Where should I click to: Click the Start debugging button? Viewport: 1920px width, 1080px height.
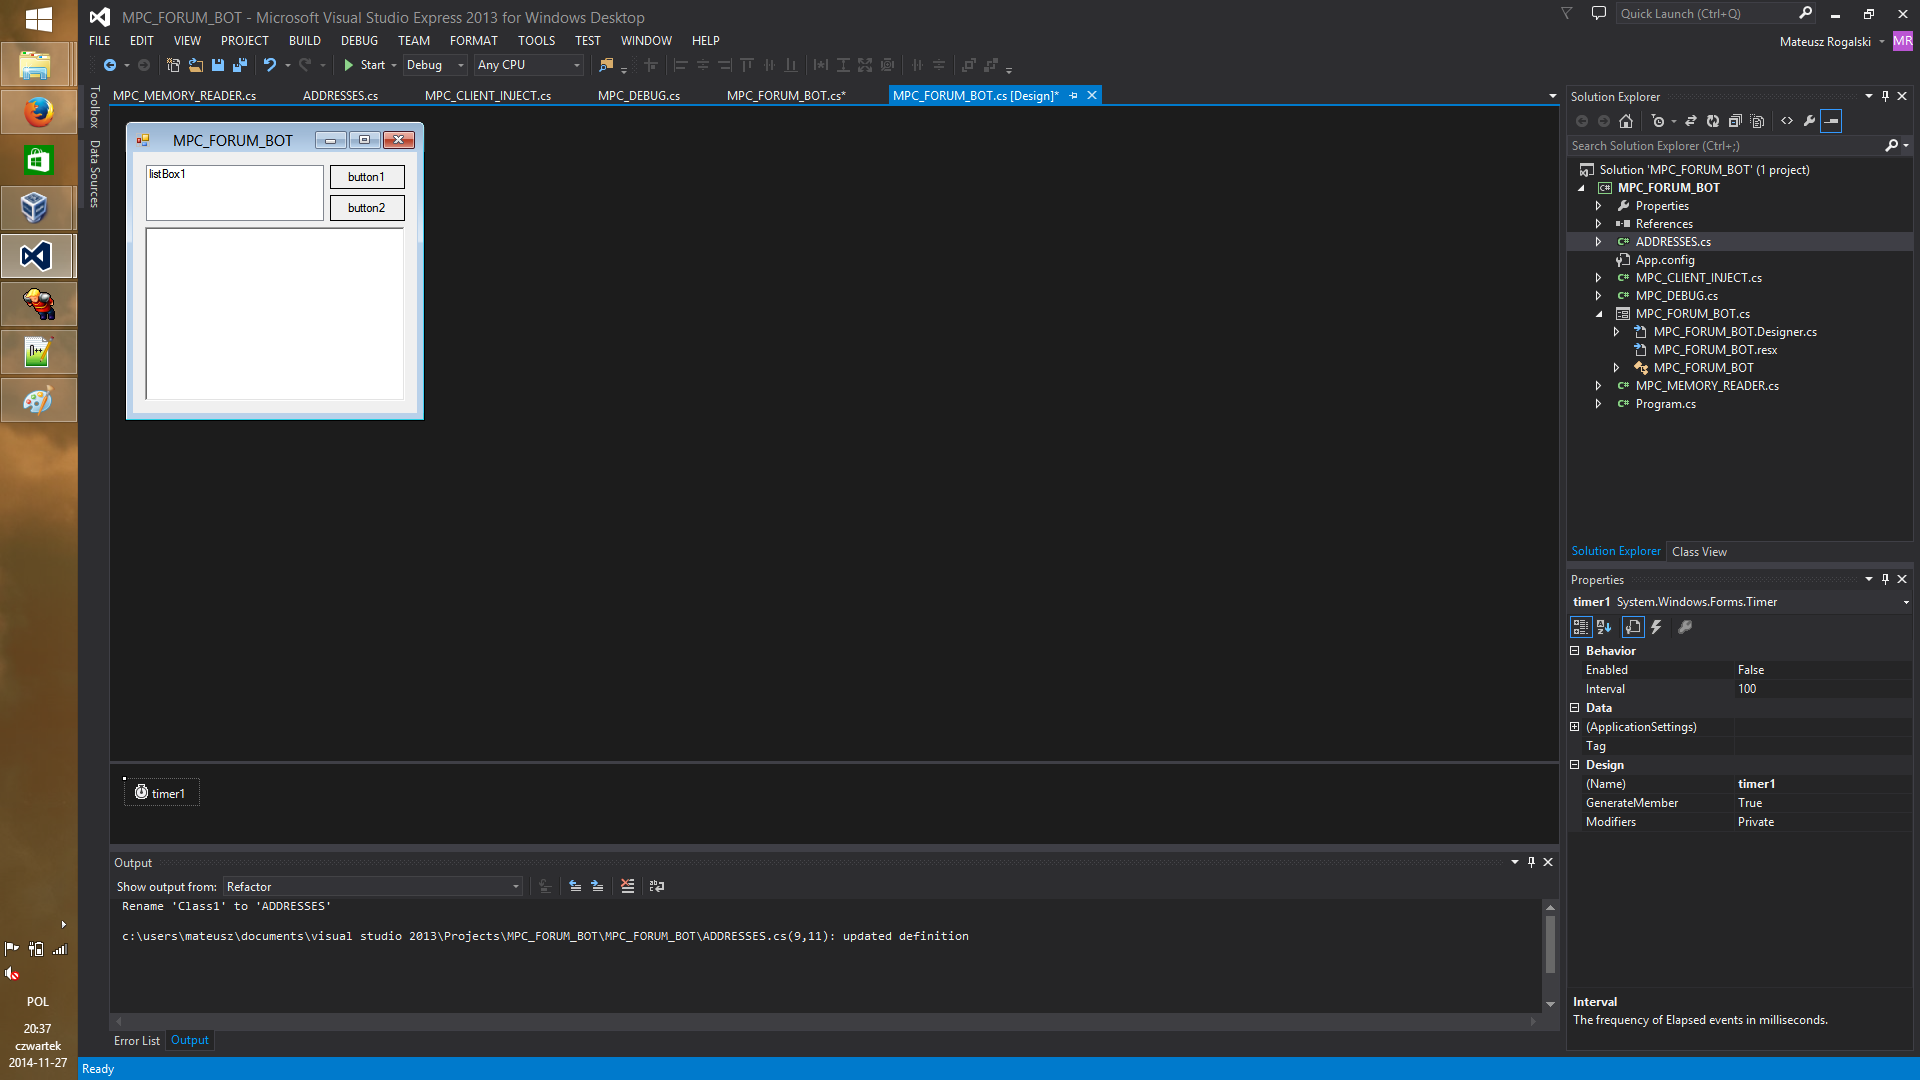coord(365,65)
